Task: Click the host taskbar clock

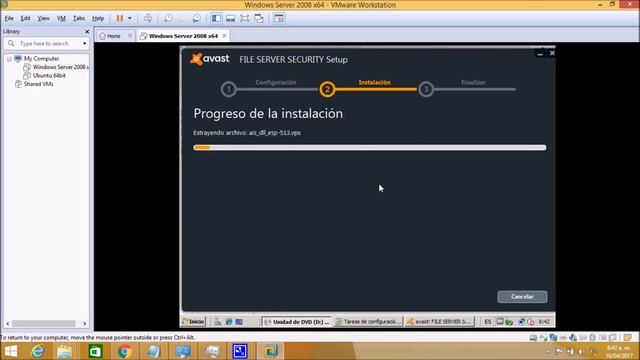Action: point(618,351)
